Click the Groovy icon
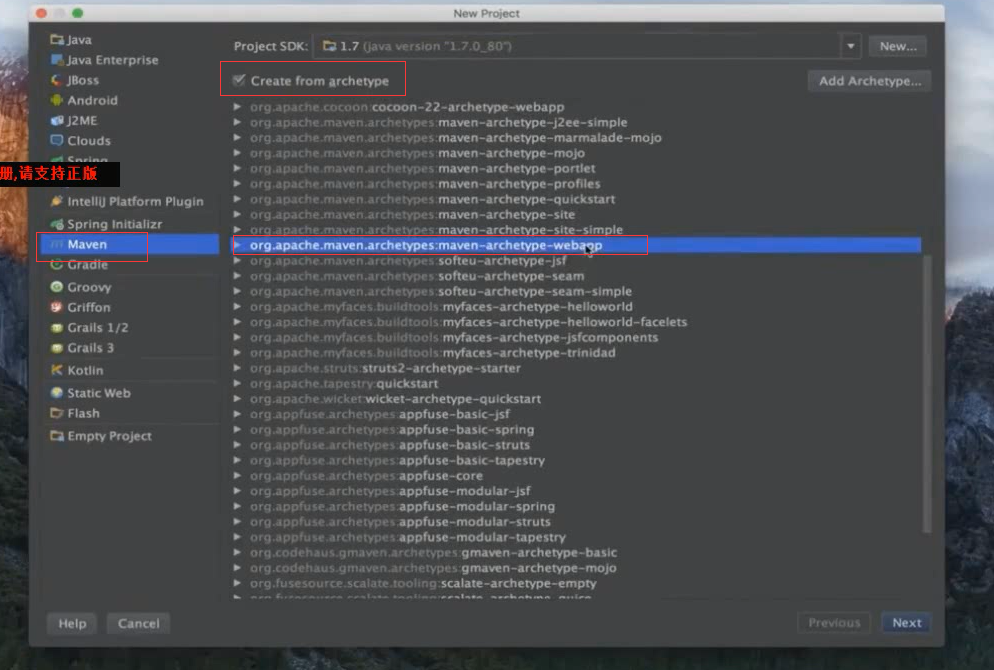Viewport: 994px width, 670px height. (56, 287)
